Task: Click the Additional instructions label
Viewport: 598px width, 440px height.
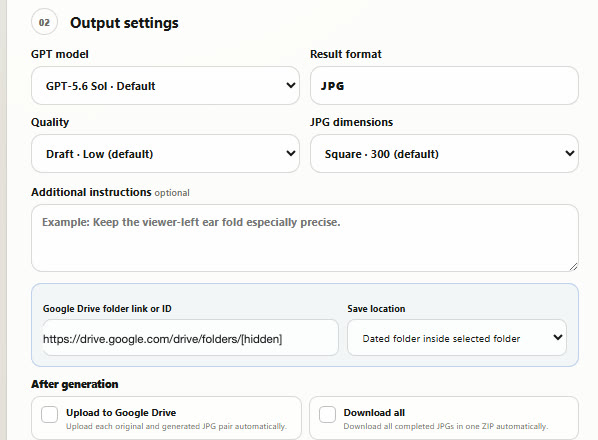Action: [x=91, y=192]
